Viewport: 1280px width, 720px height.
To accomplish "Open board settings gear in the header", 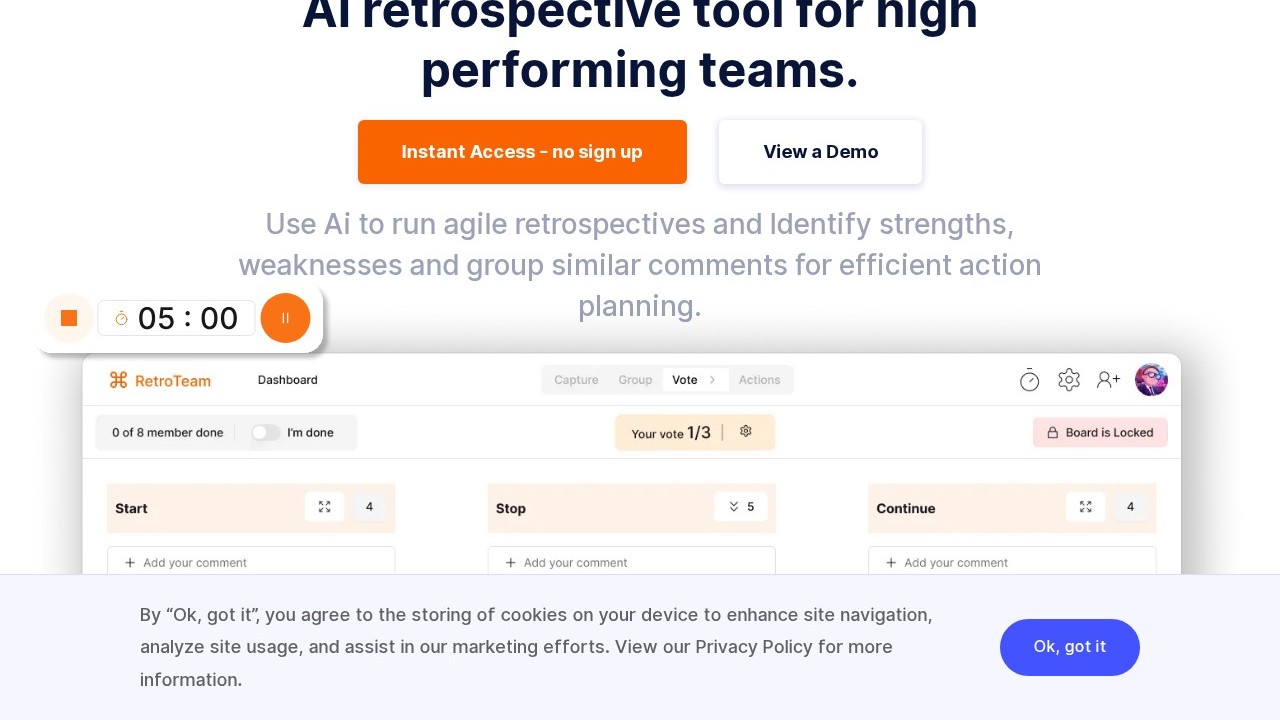I will pos(1069,380).
